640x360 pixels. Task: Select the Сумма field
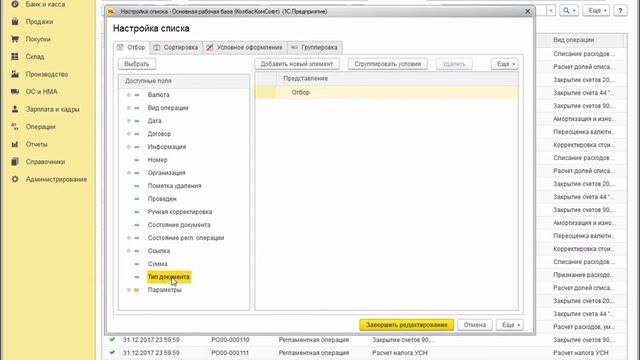158,264
